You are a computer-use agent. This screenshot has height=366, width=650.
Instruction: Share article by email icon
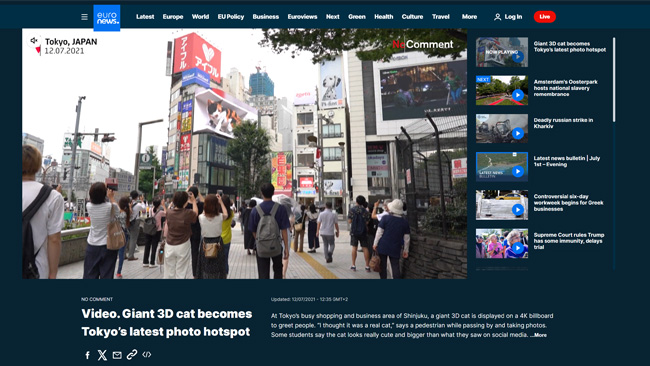click(x=117, y=355)
